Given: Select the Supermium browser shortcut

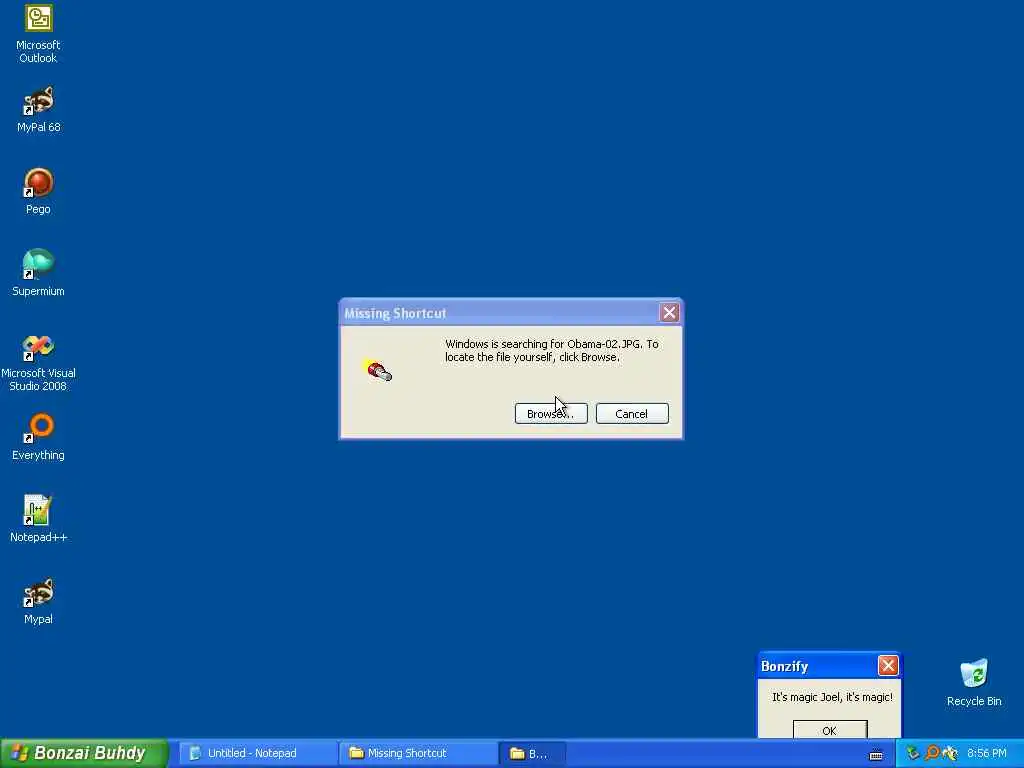Looking at the screenshot, I should (x=39, y=273).
